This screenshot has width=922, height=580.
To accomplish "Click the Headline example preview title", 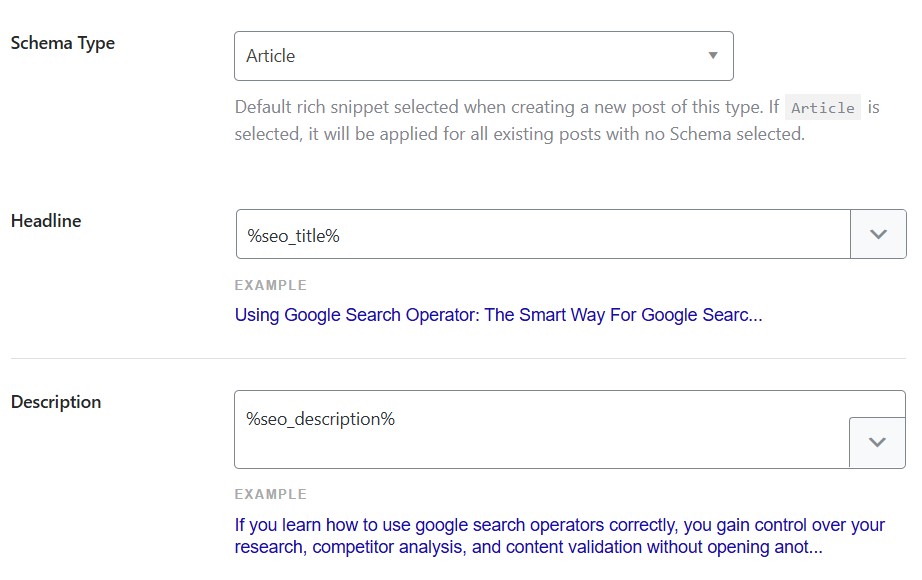I will coord(498,315).
